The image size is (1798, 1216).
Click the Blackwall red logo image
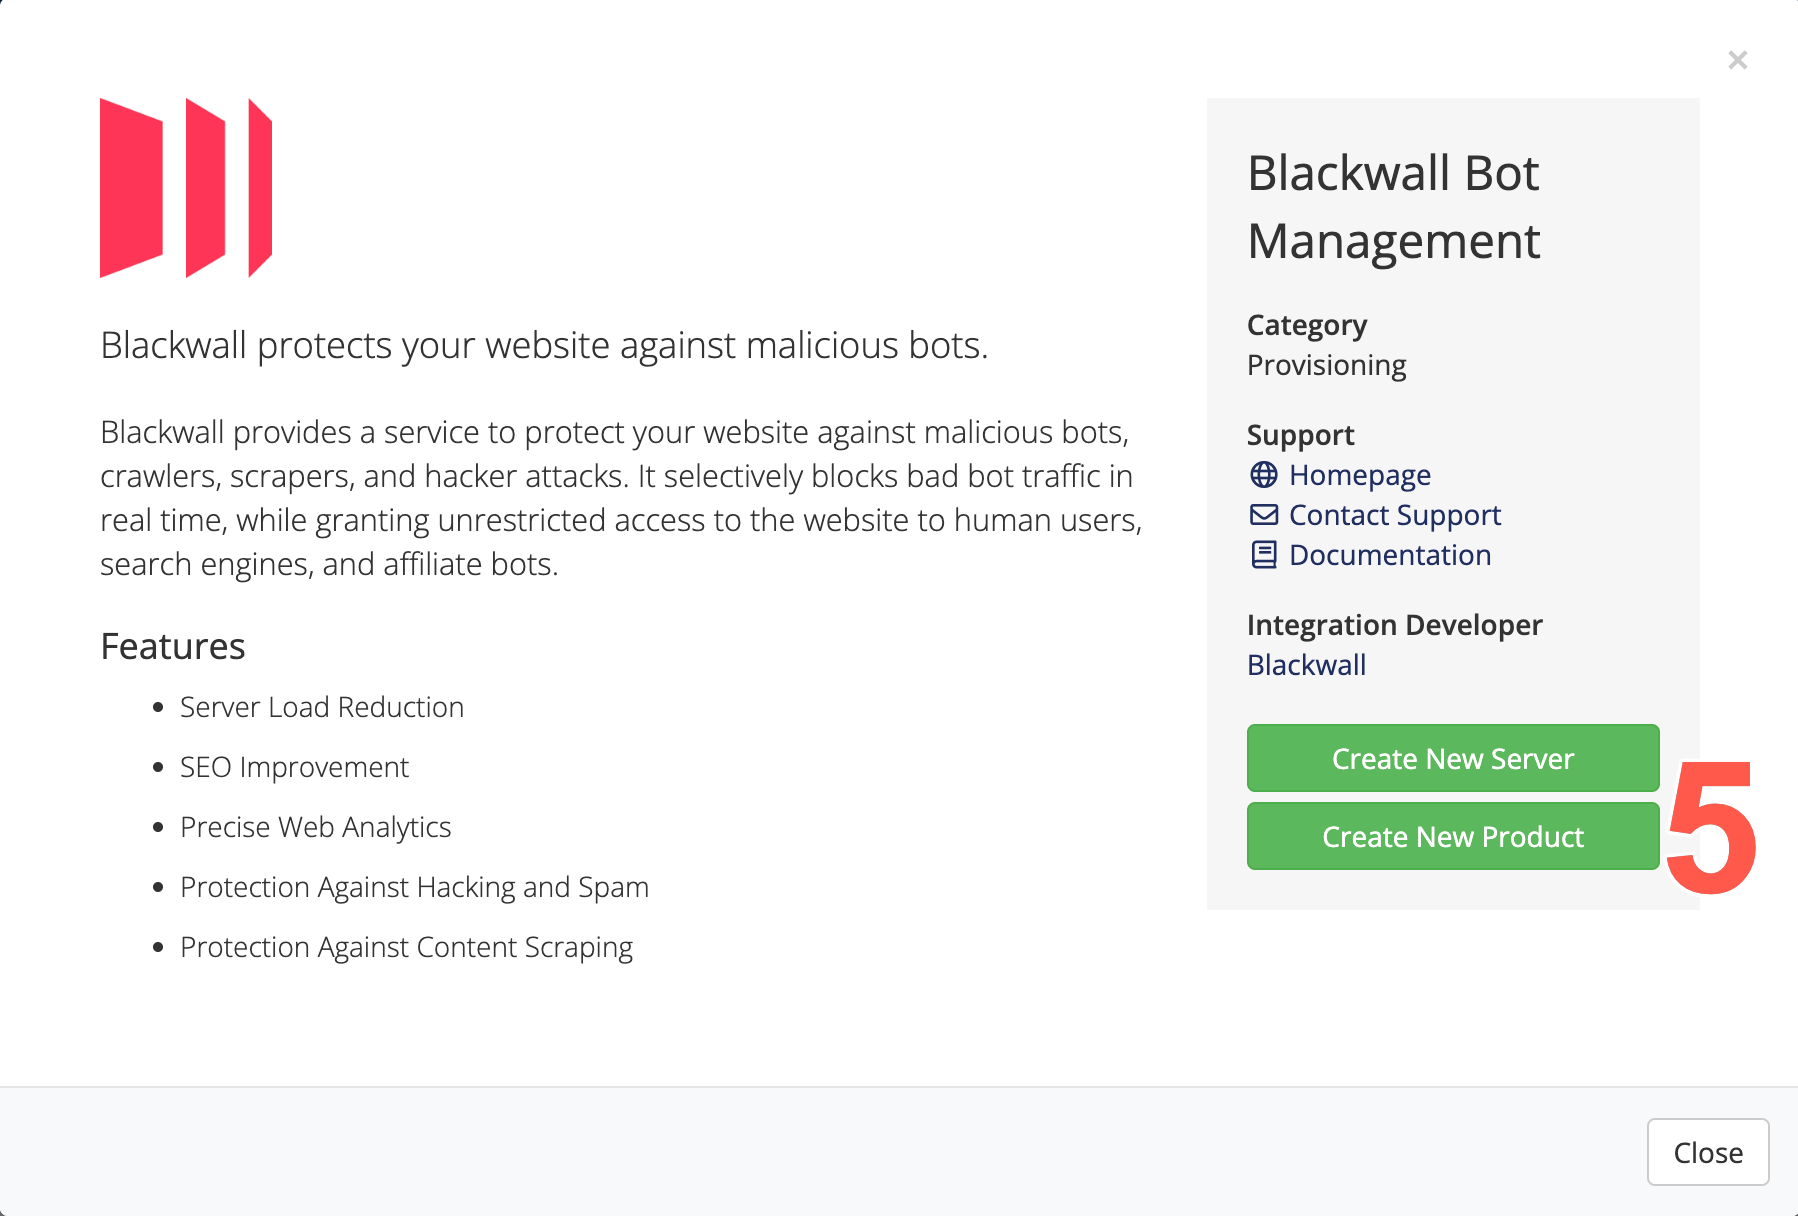point(186,188)
